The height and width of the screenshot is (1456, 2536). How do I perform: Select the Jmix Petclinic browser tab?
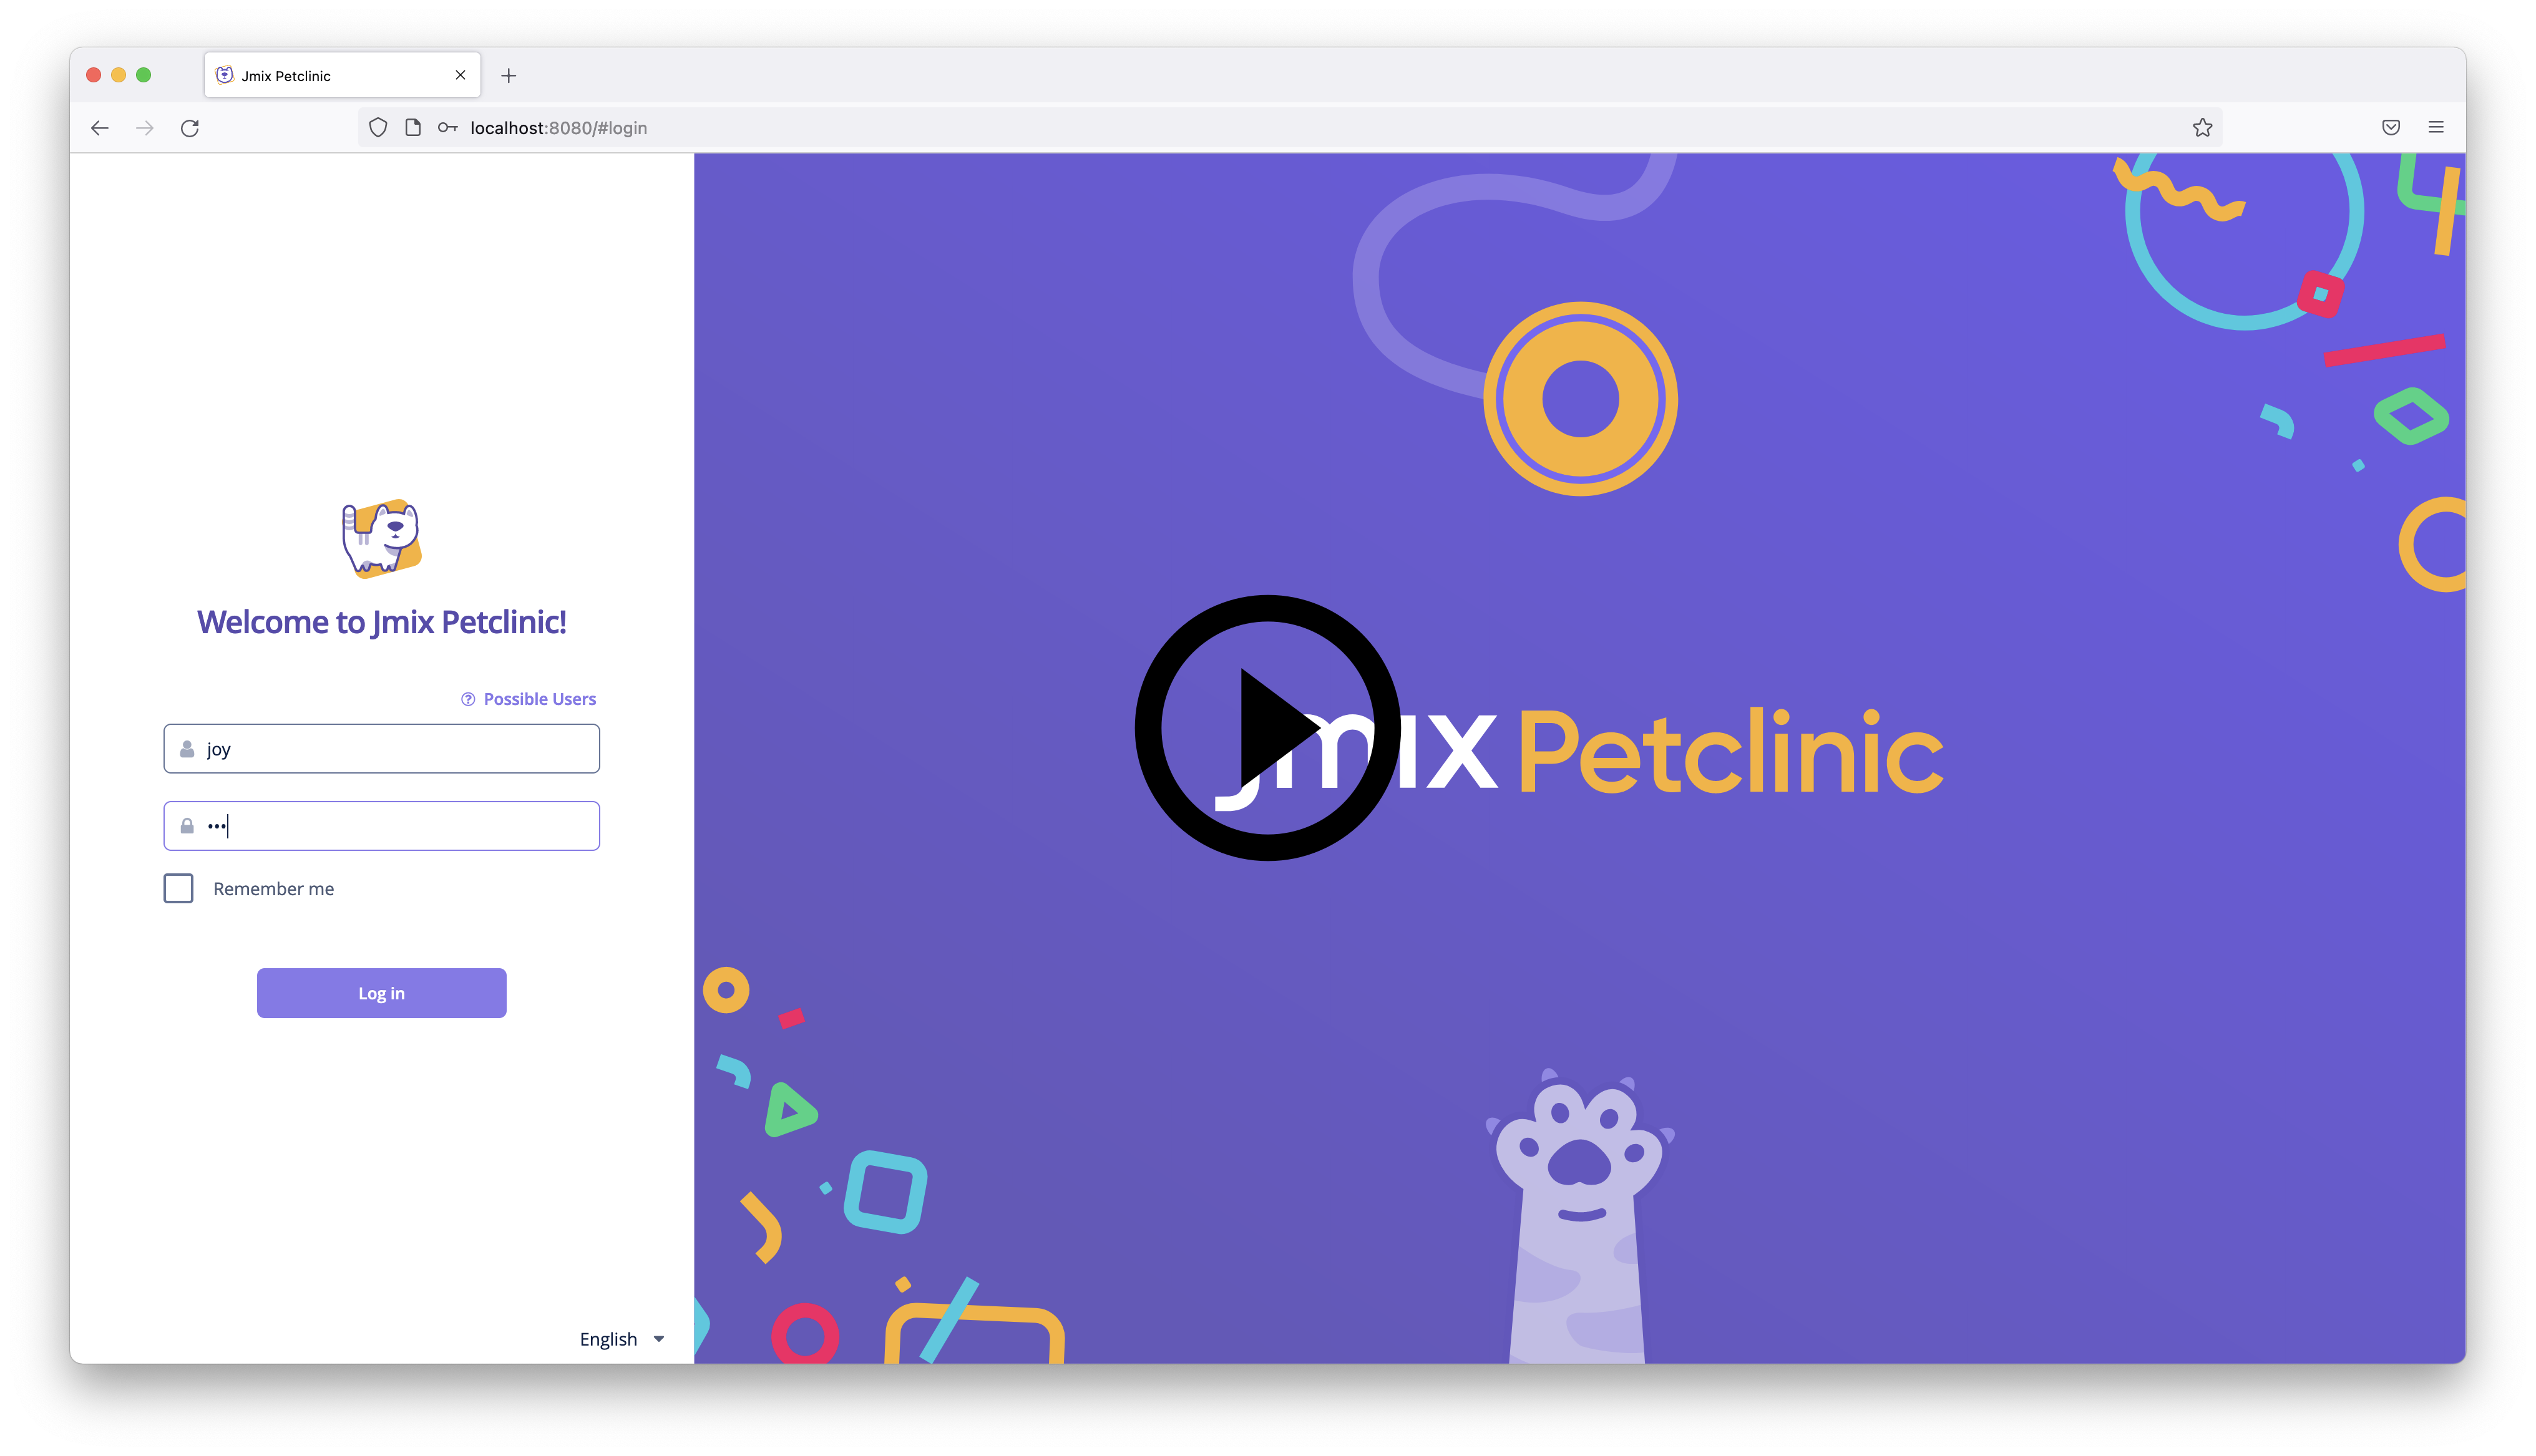[330, 76]
